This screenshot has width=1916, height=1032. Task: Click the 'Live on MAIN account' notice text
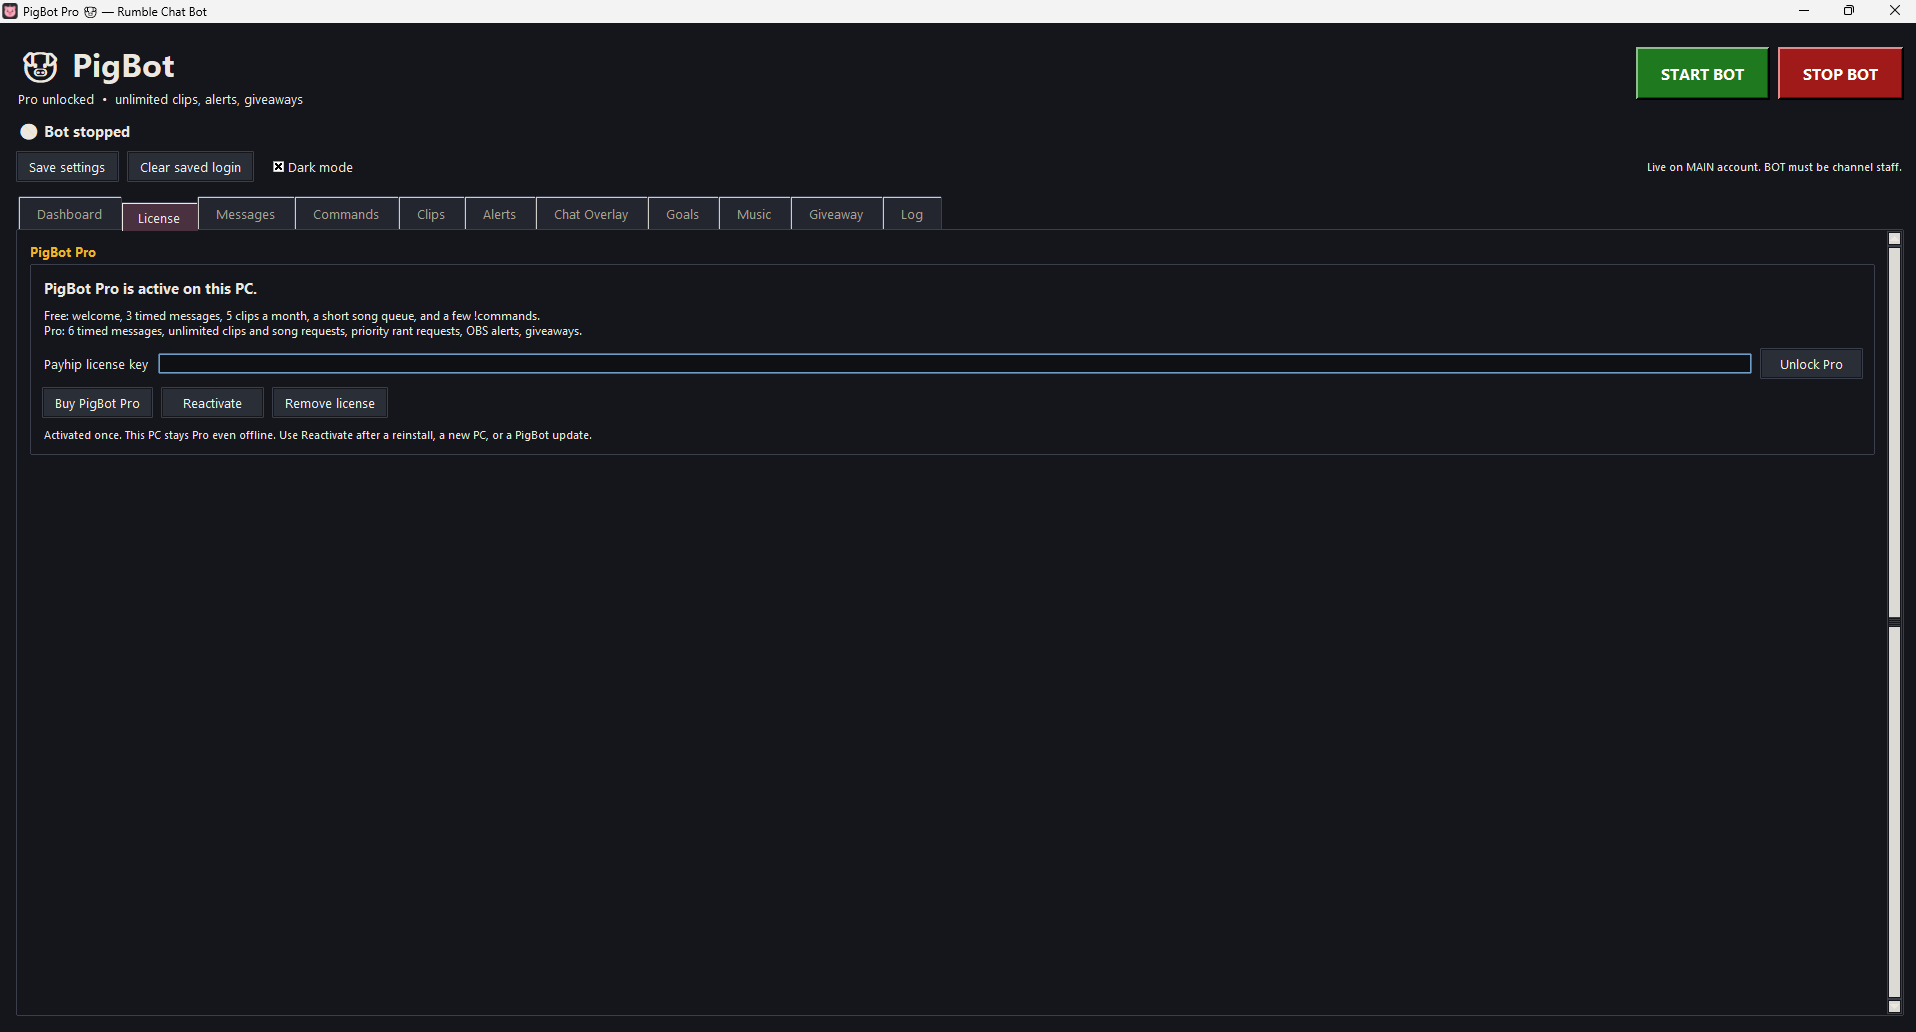[x=1774, y=167]
